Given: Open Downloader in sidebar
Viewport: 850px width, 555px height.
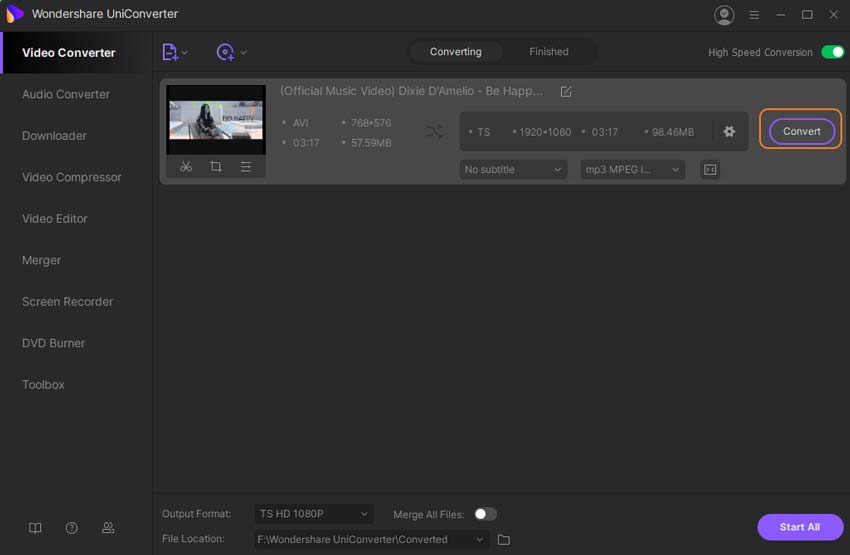Looking at the screenshot, I should [54, 135].
